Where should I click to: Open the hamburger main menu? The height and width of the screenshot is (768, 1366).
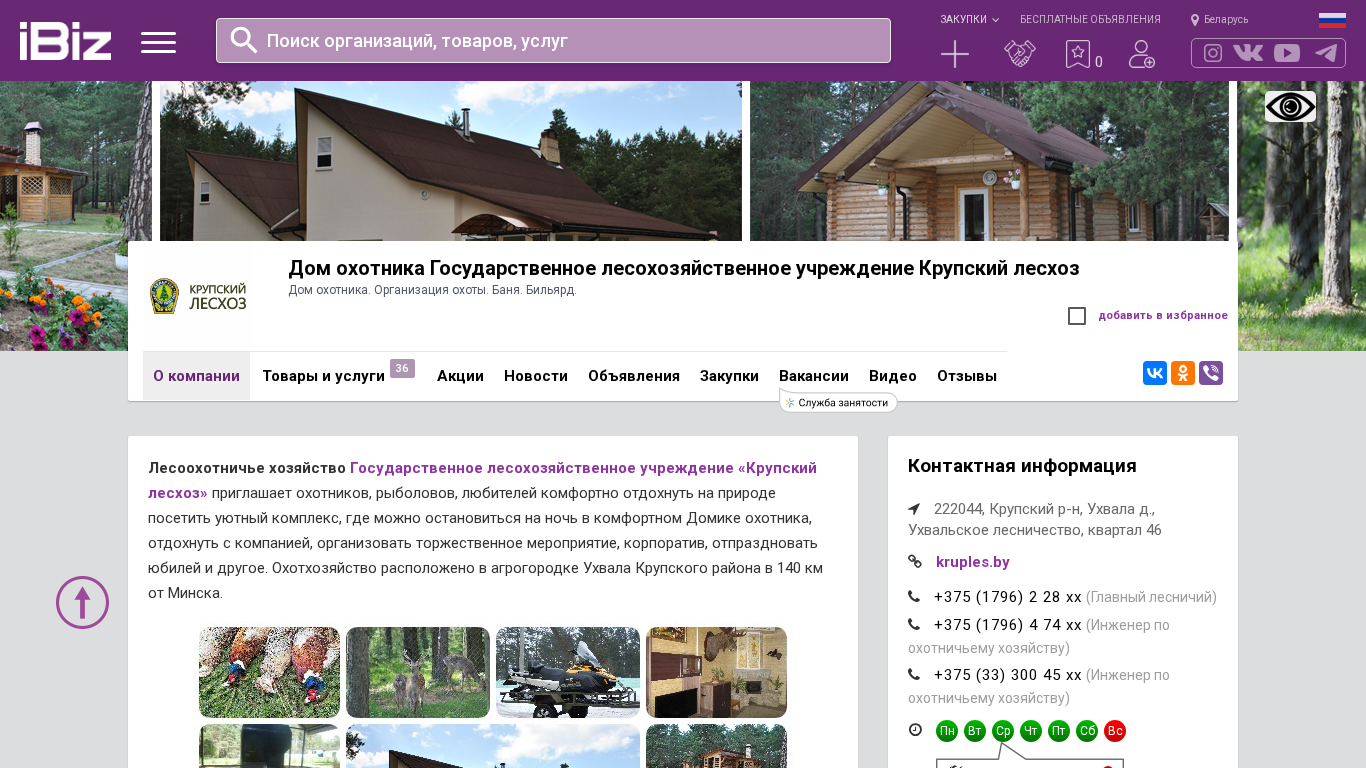pos(158,42)
